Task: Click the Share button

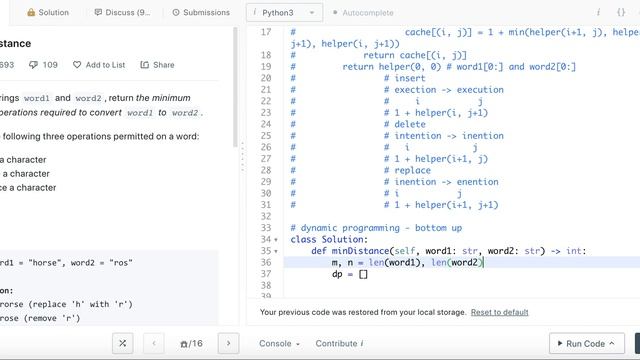Action: (x=157, y=65)
